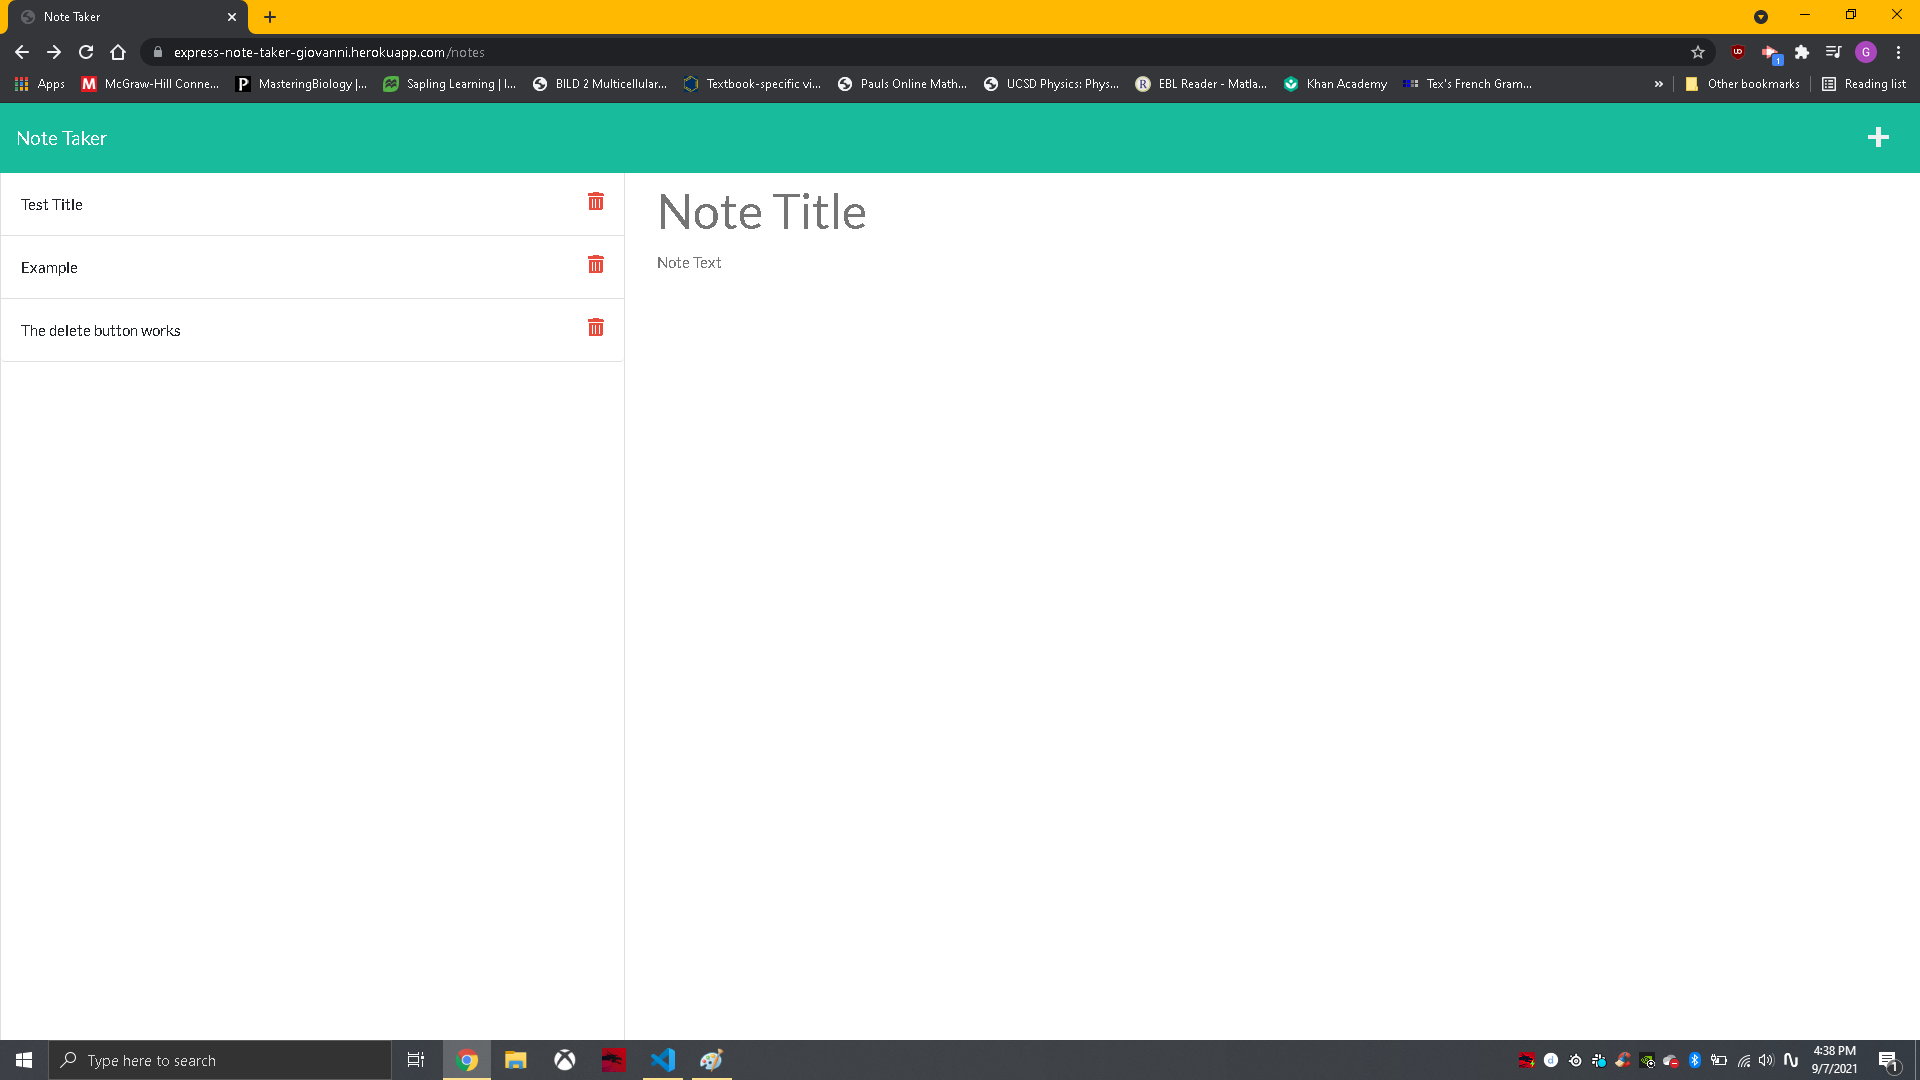Screen dimensions: 1920x1080
Task: Open tab search dropdown arrow
Action: 1761,17
